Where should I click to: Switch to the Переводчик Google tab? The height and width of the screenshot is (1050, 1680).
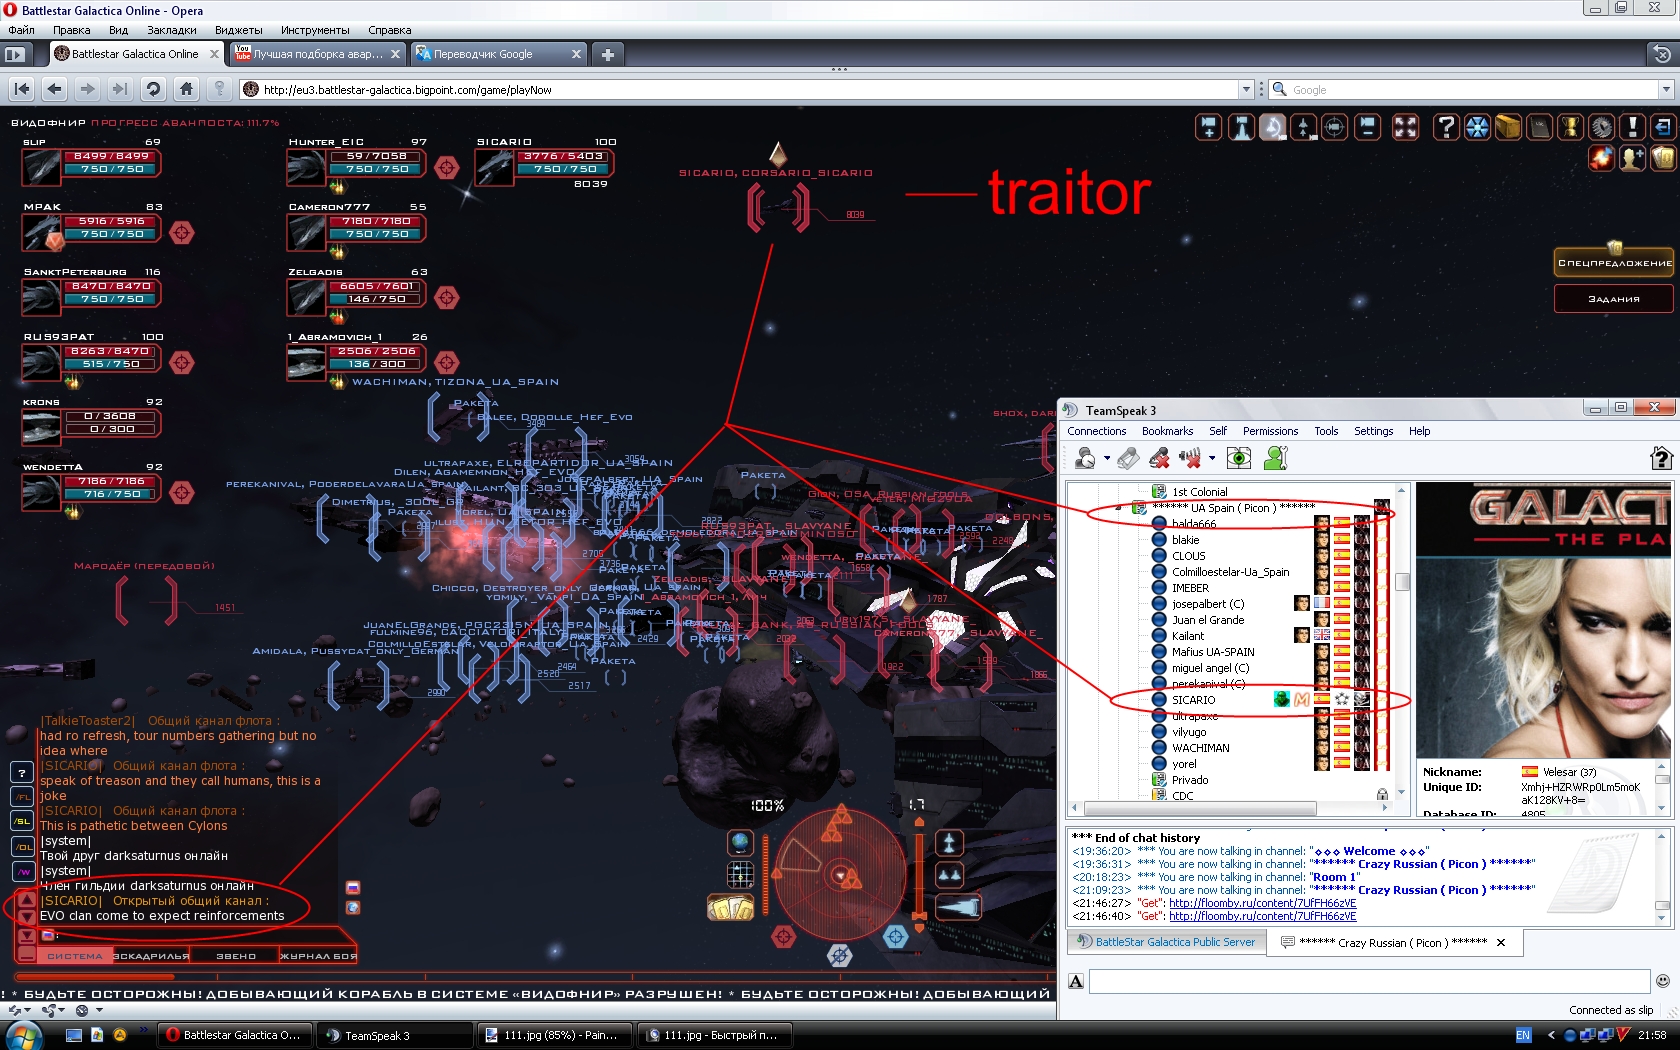(498, 54)
